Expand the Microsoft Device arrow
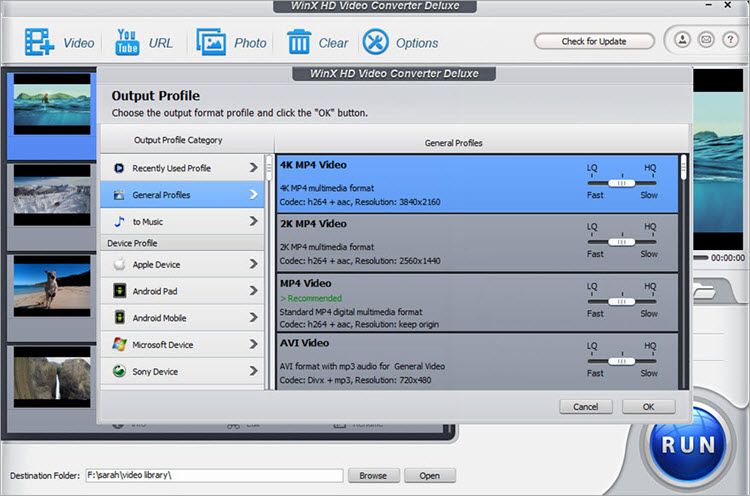The image size is (750, 496). pos(254,344)
